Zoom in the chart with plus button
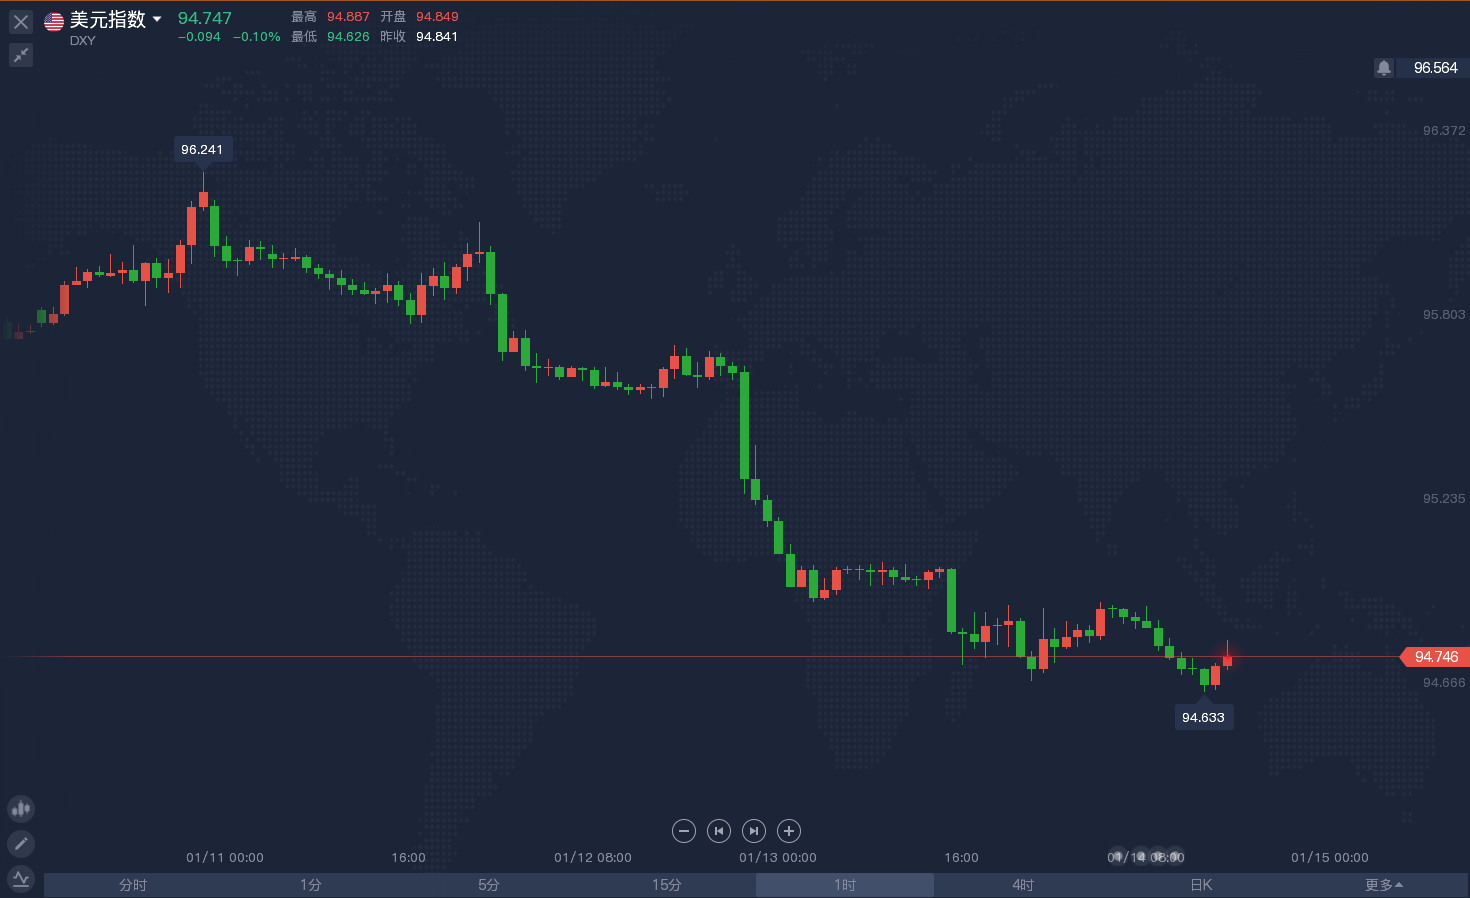Image resolution: width=1470 pixels, height=898 pixels. [x=789, y=831]
